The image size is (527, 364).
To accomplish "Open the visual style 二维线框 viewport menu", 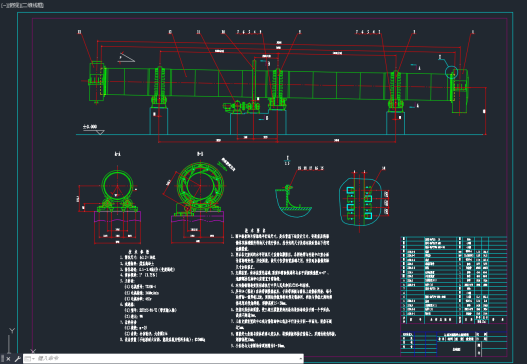I will [x=33, y=5].
